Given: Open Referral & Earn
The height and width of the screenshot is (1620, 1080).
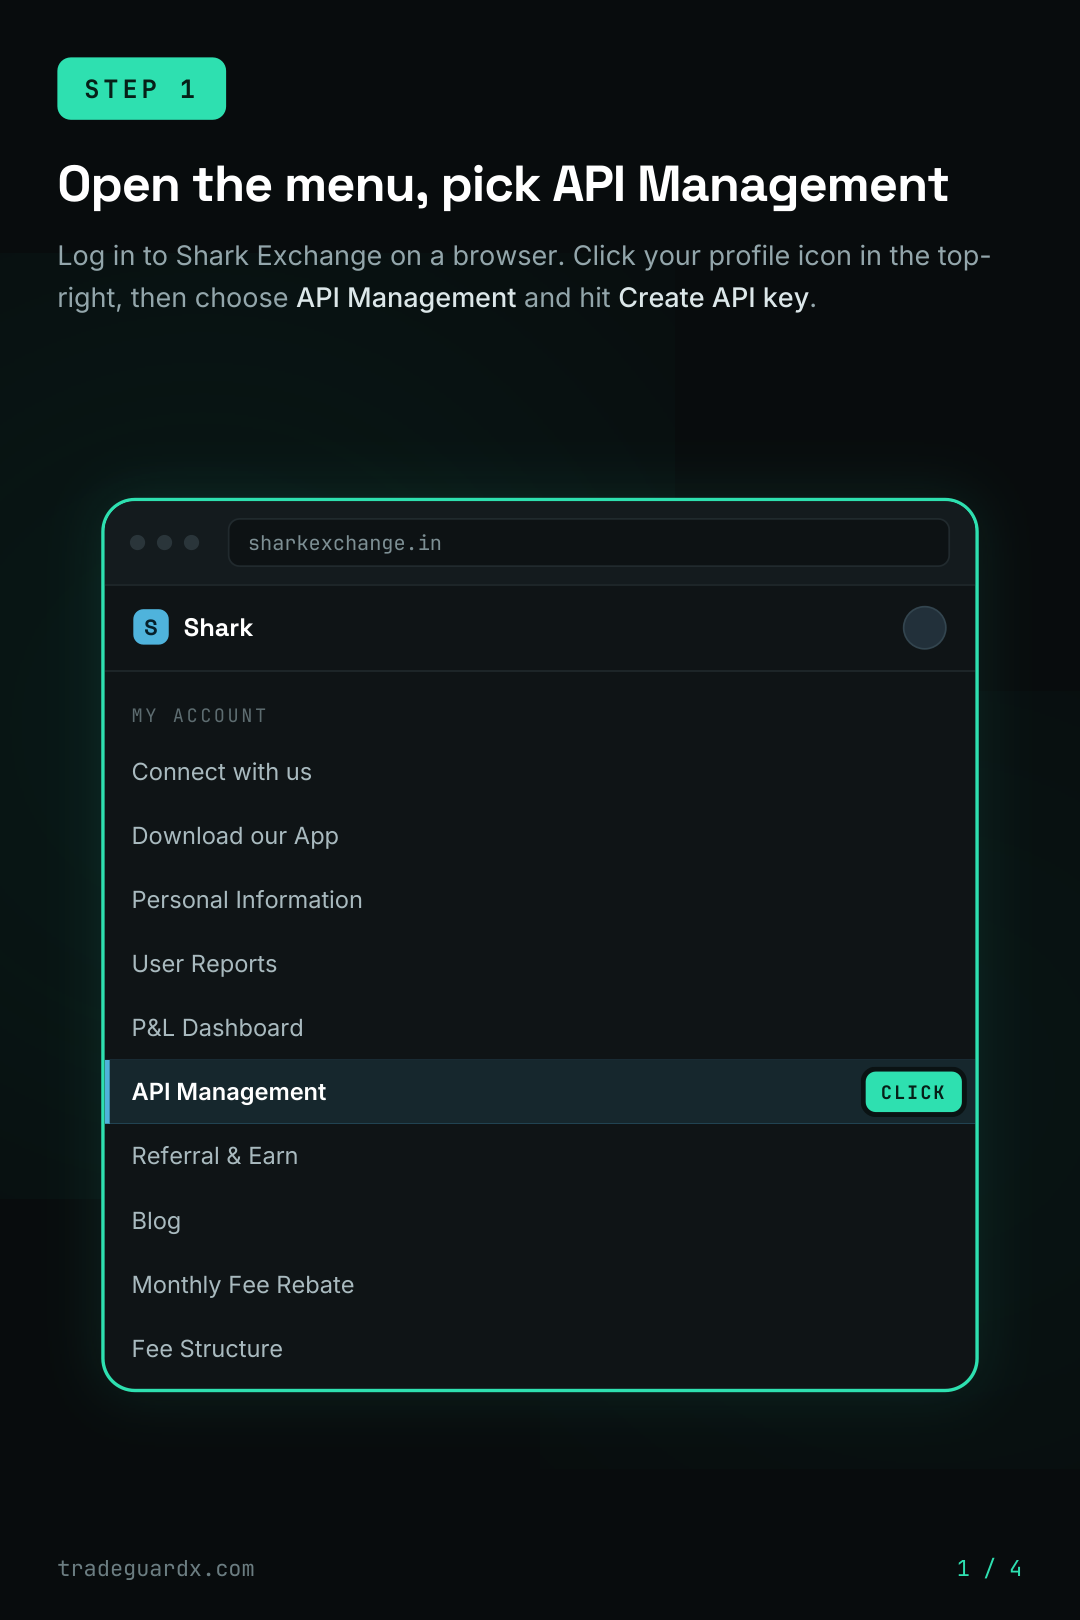Looking at the screenshot, I should pos(540,1156).
